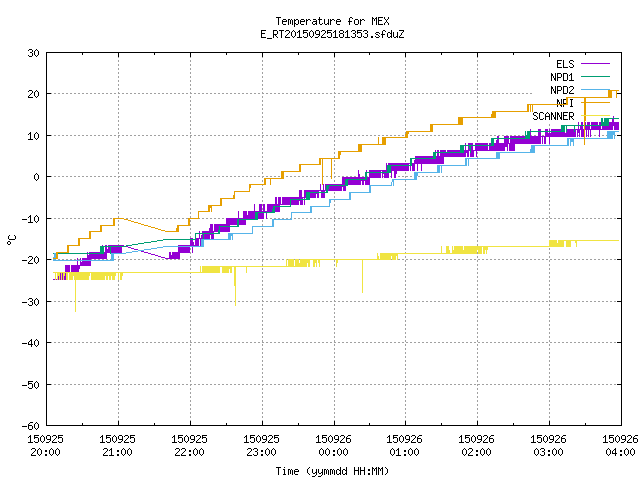The image size is (640, 480).
Task: Click the x-axis tick 150926 01:00
Action: coord(404,445)
